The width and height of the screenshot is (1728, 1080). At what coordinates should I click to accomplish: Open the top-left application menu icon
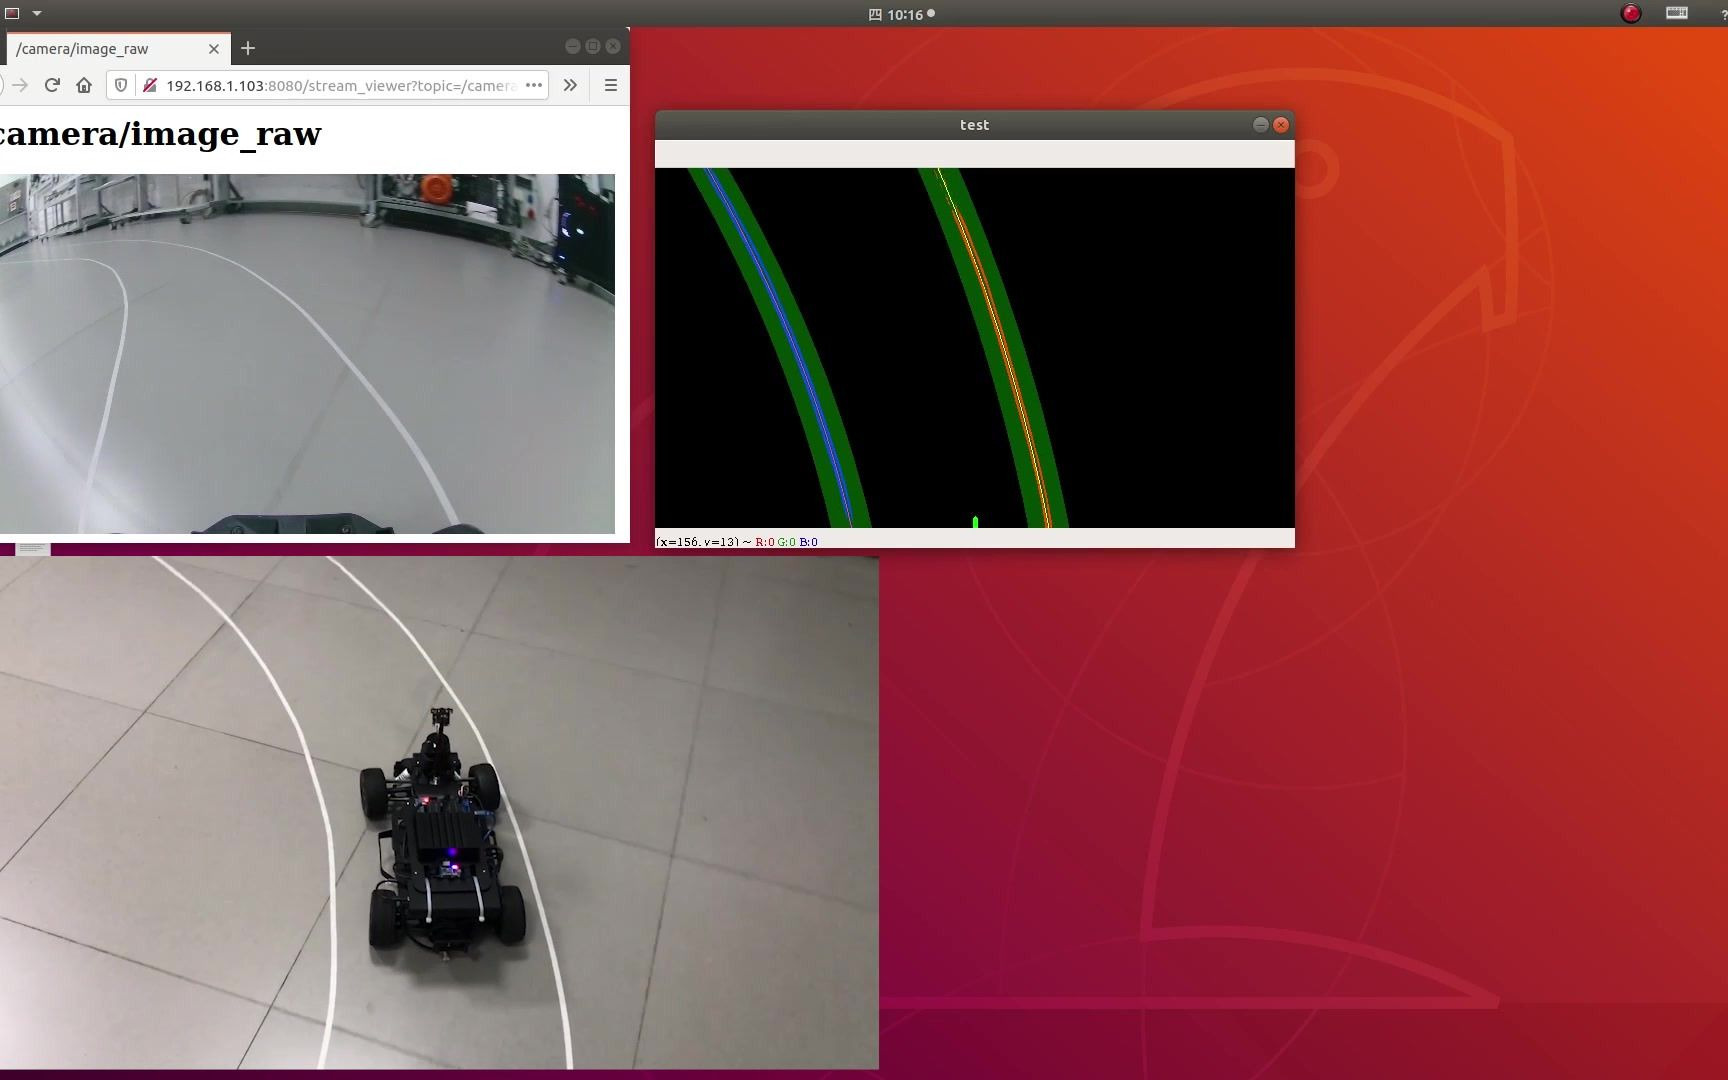pyautogui.click(x=12, y=14)
